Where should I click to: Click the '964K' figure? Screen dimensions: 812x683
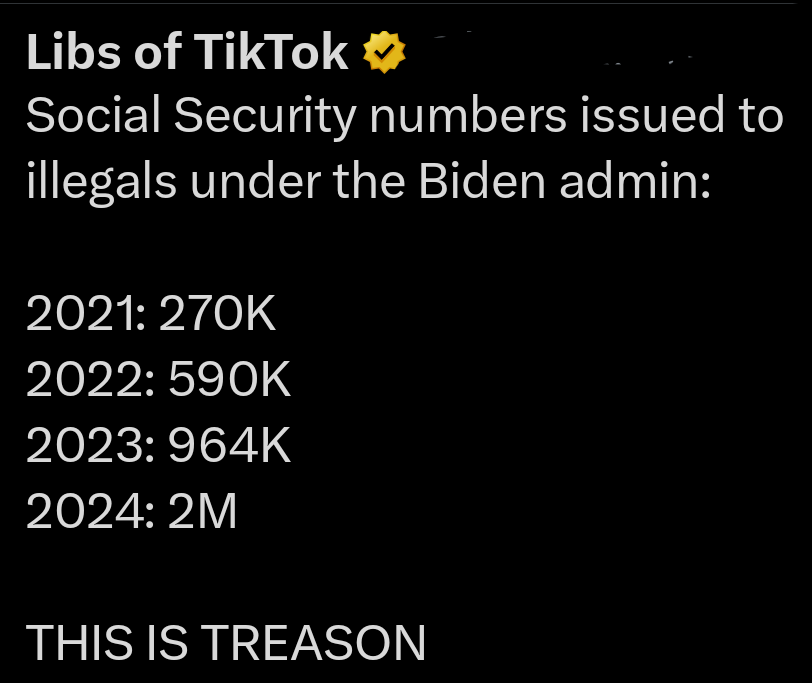(x=229, y=447)
